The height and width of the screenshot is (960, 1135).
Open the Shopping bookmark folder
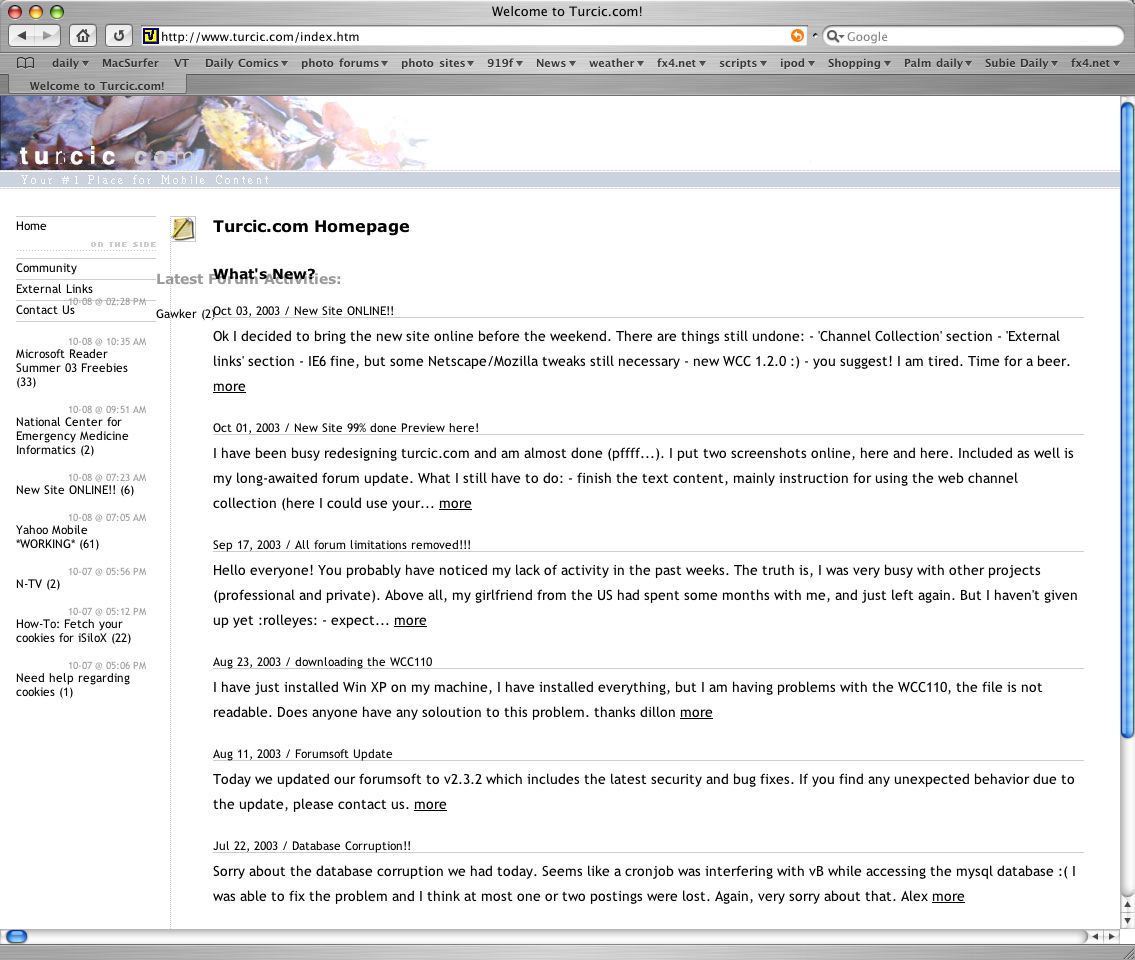pyautogui.click(x=858, y=63)
